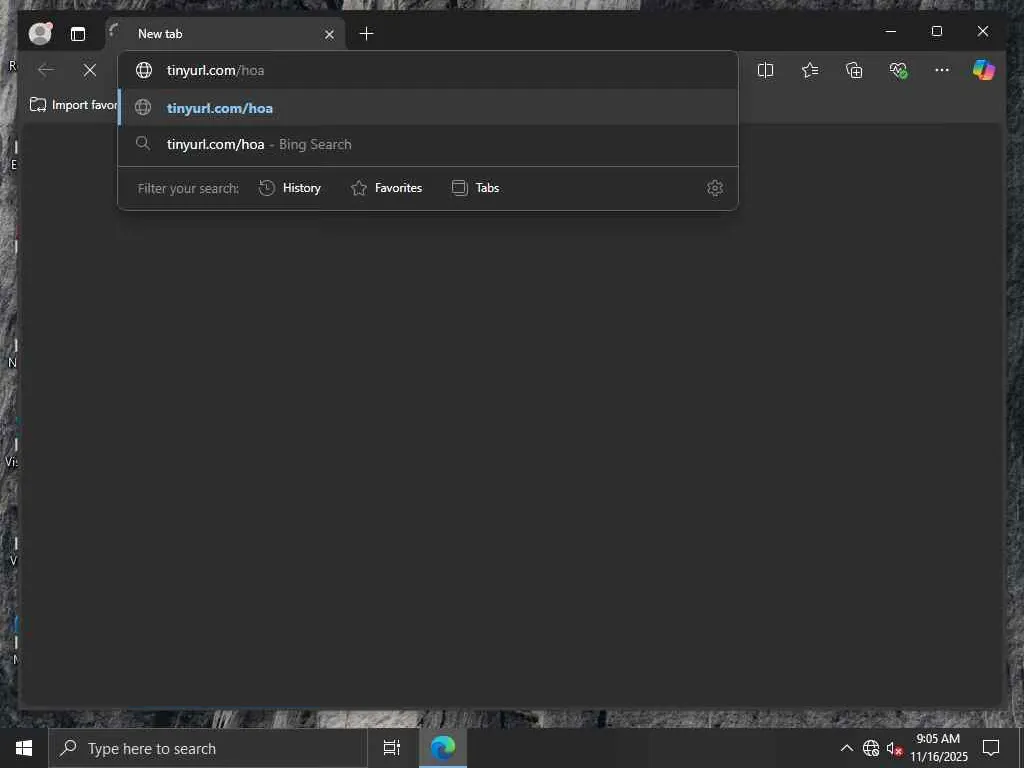Screen dimensions: 1024x768
Task: Open Browser essentials heart icon
Action: 899,70
